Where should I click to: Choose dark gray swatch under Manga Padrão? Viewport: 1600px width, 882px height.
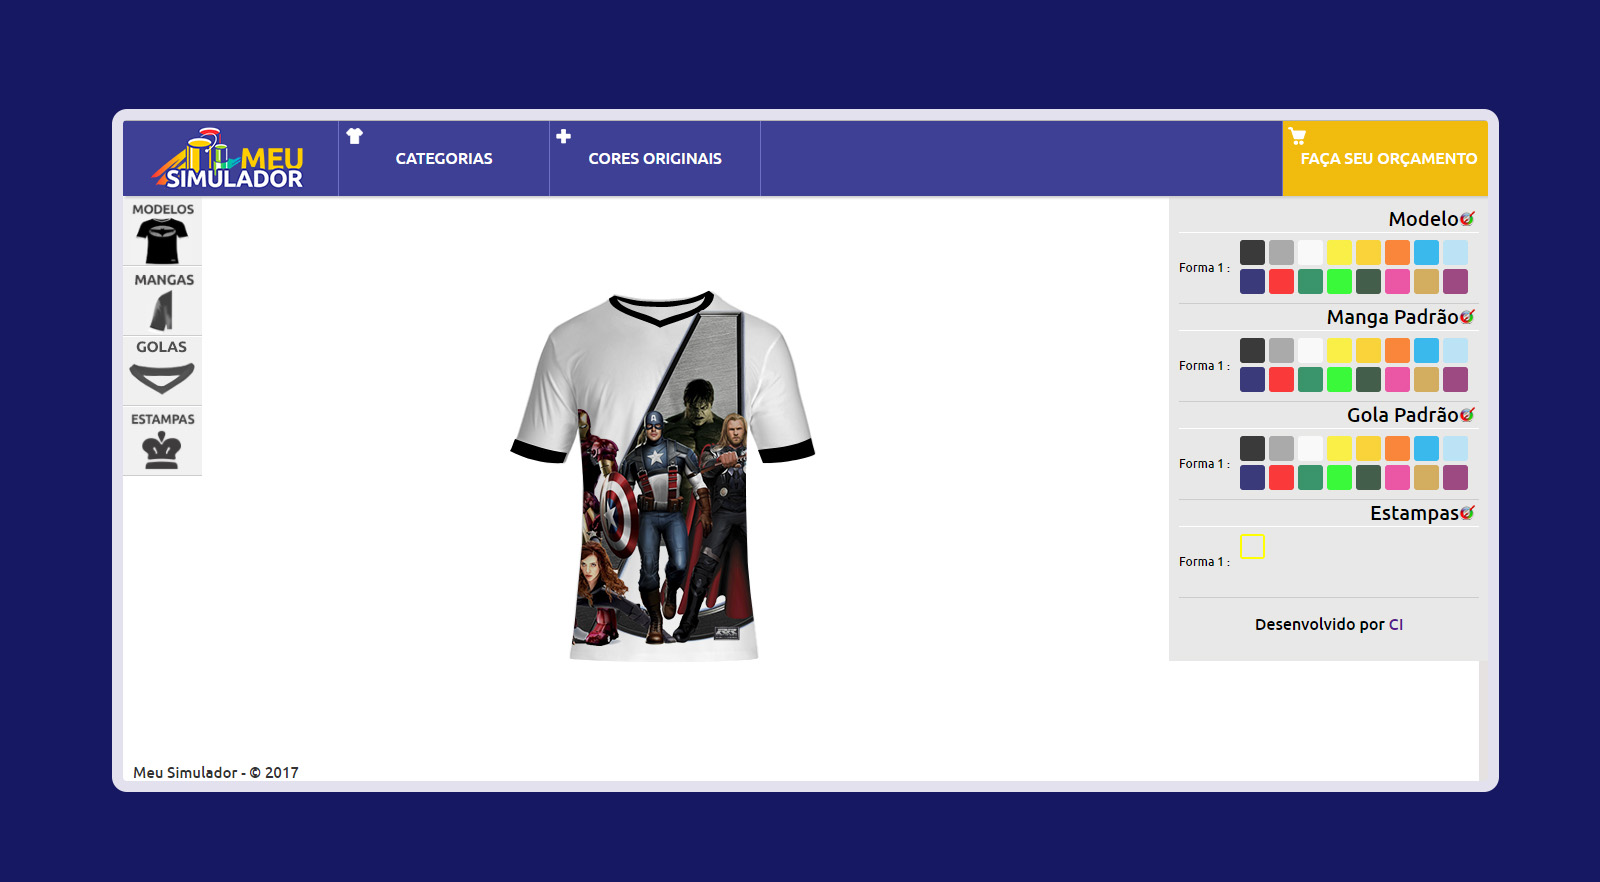coord(1252,350)
